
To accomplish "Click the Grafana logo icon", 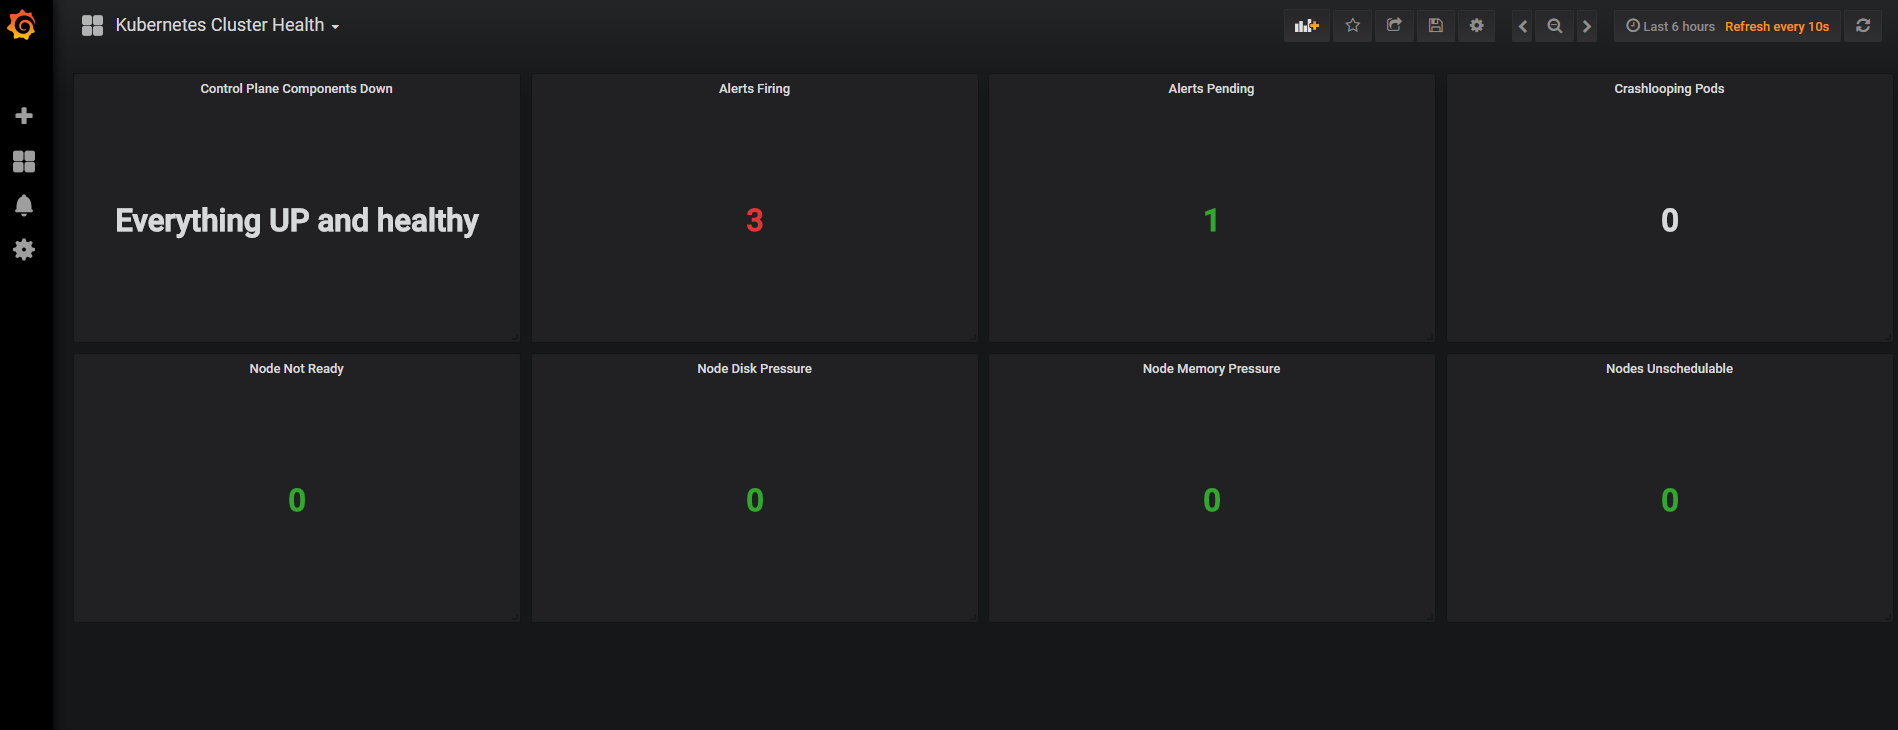I will tap(22, 25).
